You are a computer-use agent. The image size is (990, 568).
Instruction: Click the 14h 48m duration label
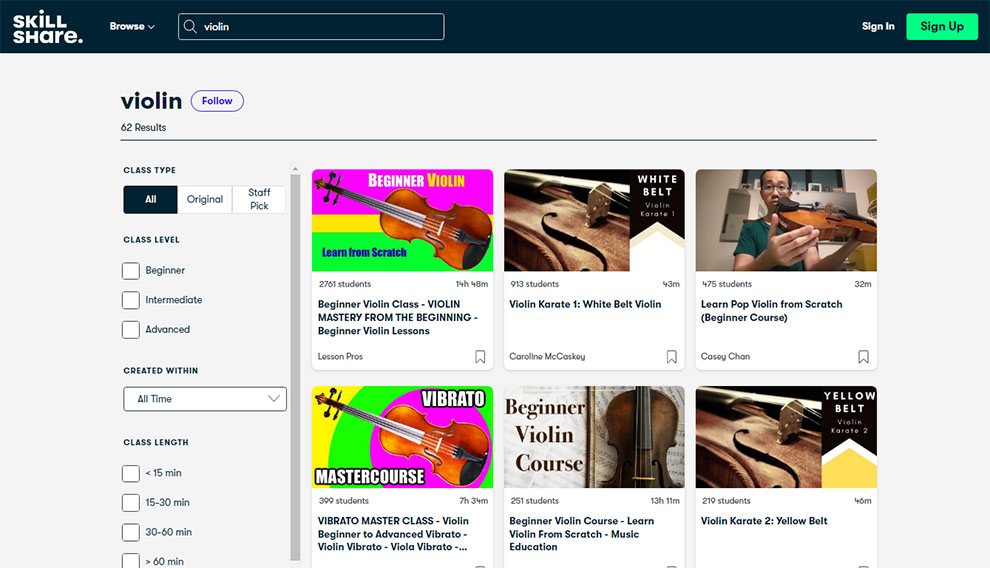click(x=472, y=284)
